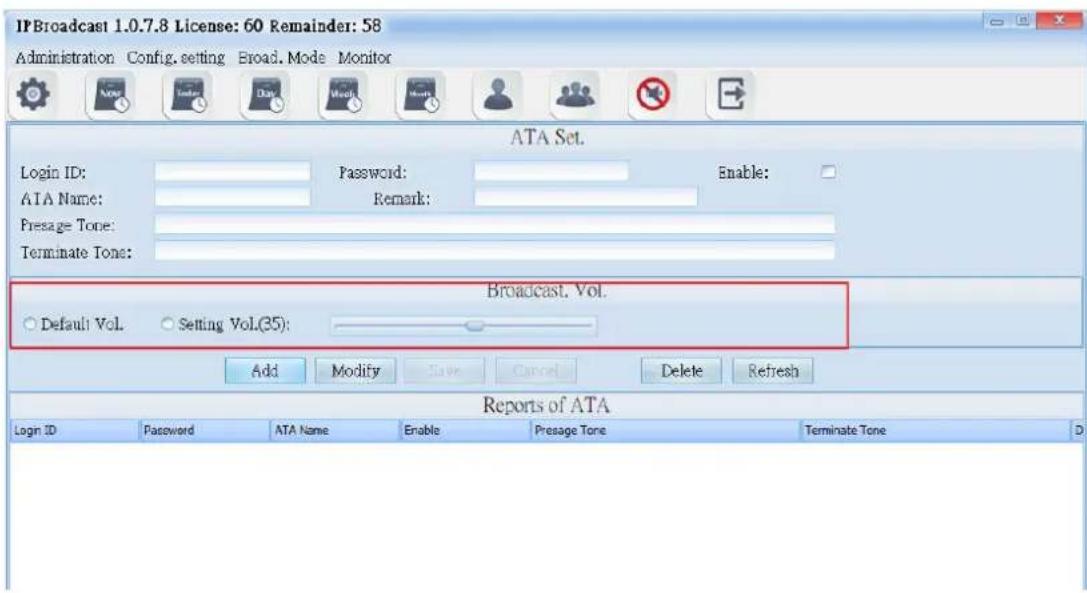
Task: Sort by the Enable column header
Action: pyautogui.click(x=465, y=431)
